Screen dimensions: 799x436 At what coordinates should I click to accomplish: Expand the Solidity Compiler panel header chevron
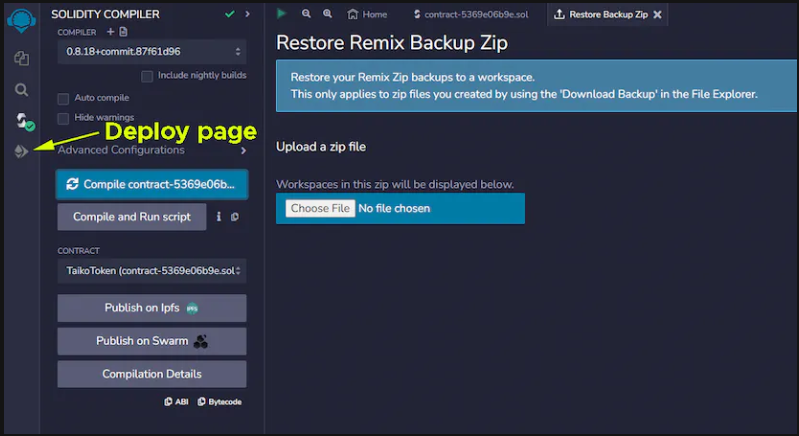click(x=248, y=14)
